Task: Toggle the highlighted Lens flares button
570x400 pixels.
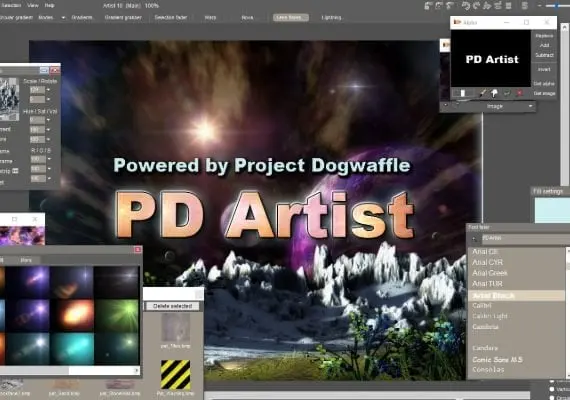Action: tap(291, 17)
